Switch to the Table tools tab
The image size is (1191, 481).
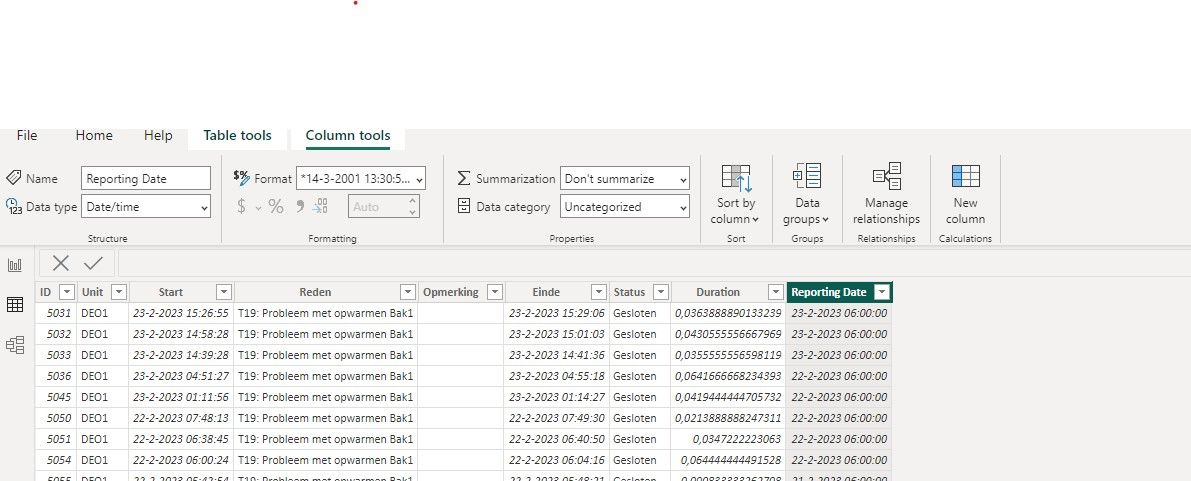(x=237, y=135)
